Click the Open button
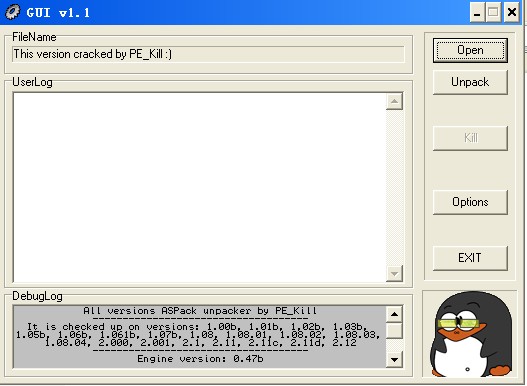The image size is (527, 386). (470, 50)
